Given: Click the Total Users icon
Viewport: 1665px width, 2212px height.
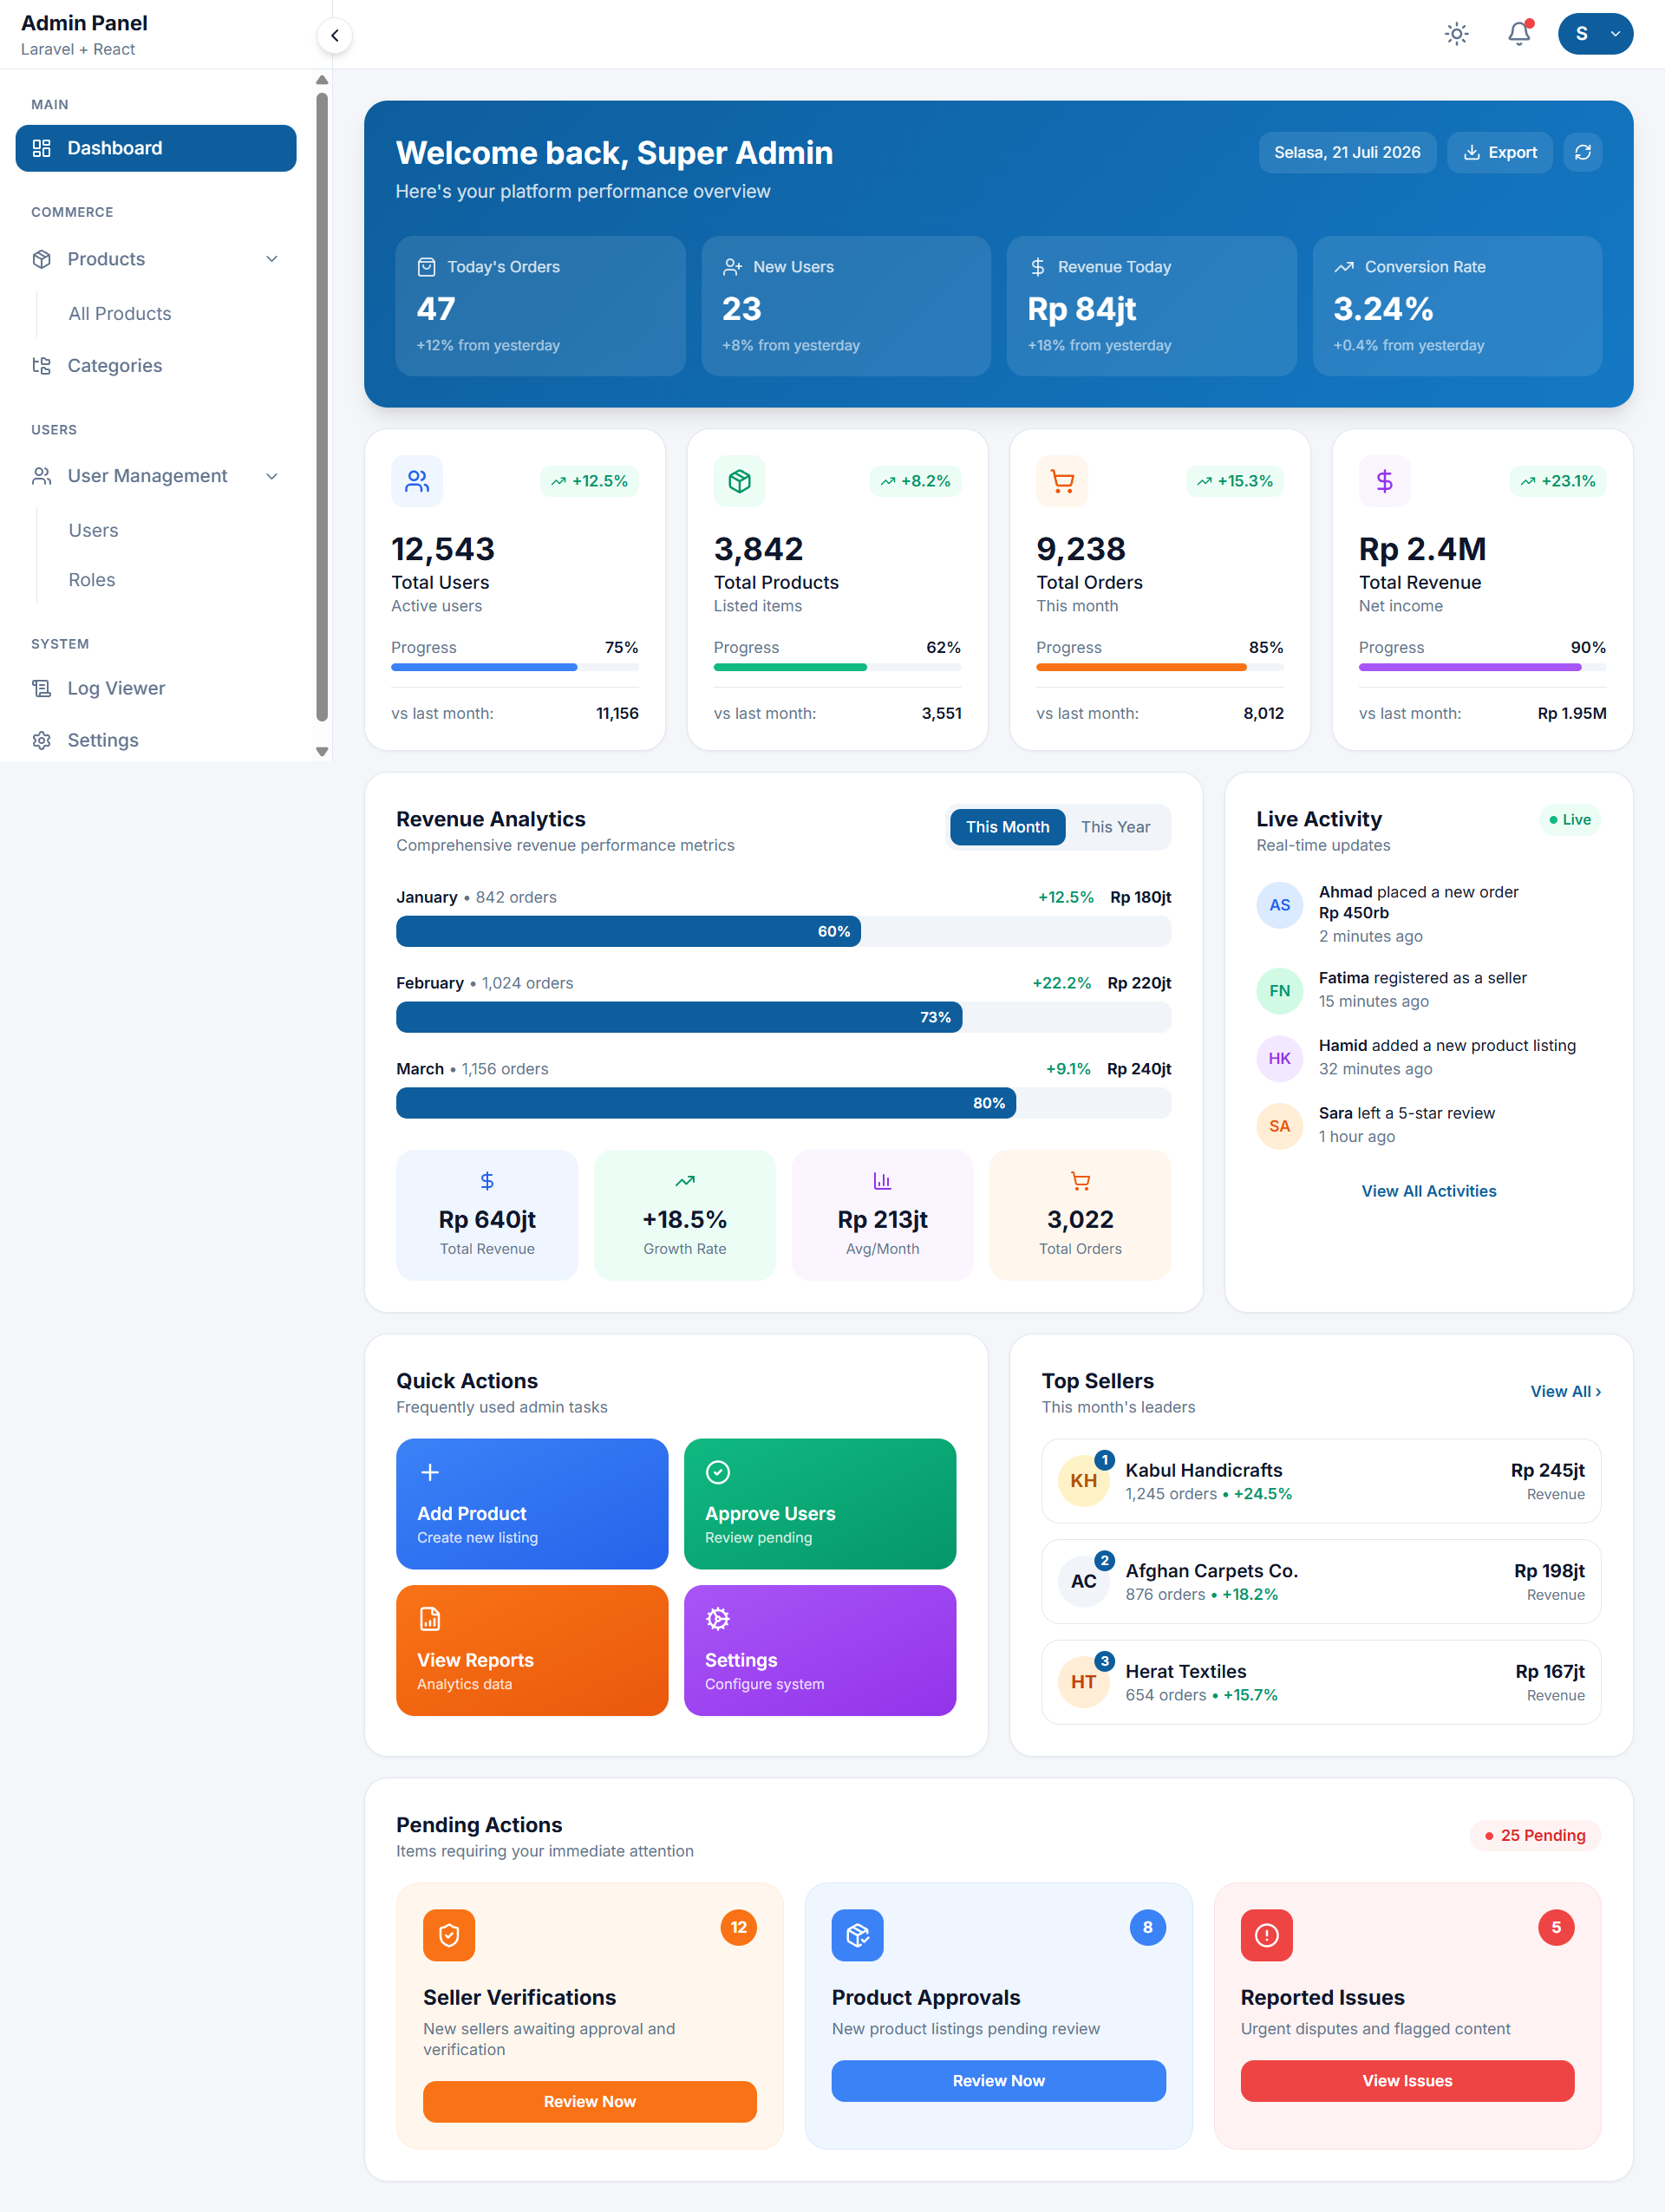Looking at the screenshot, I should pos(417,481).
